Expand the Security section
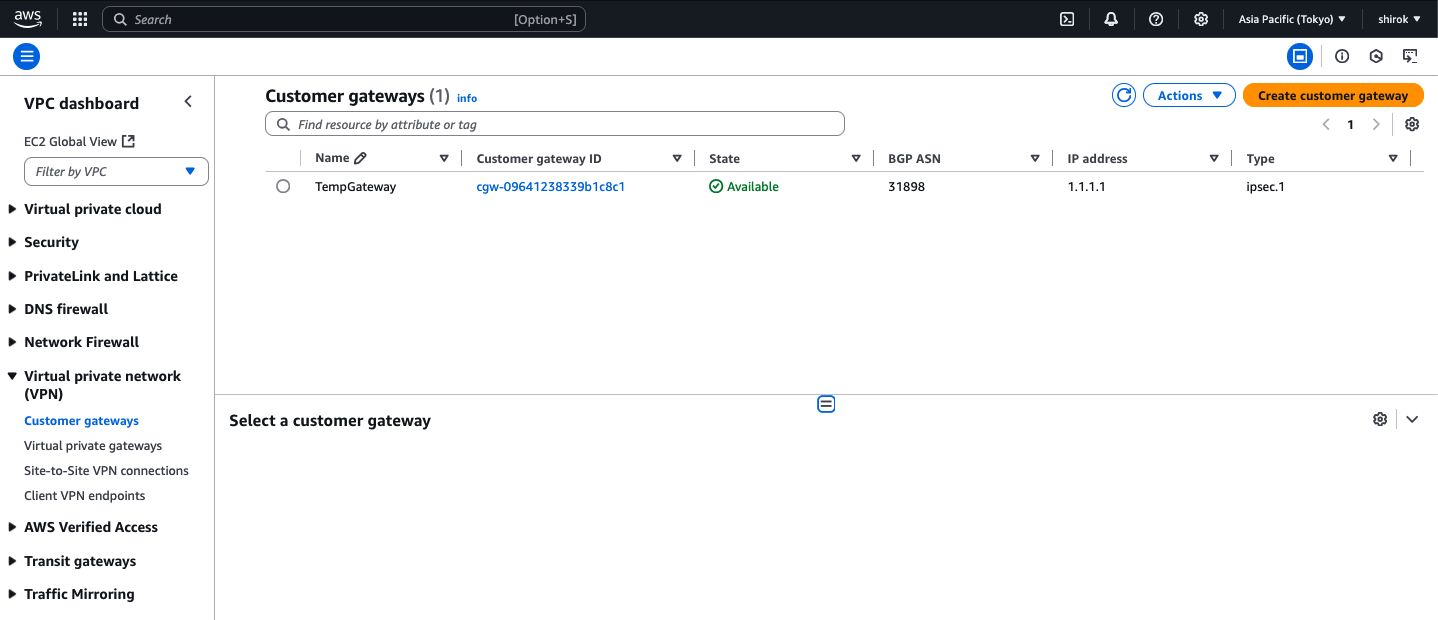This screenshot has height=620, width=1438. coord(12,242)
